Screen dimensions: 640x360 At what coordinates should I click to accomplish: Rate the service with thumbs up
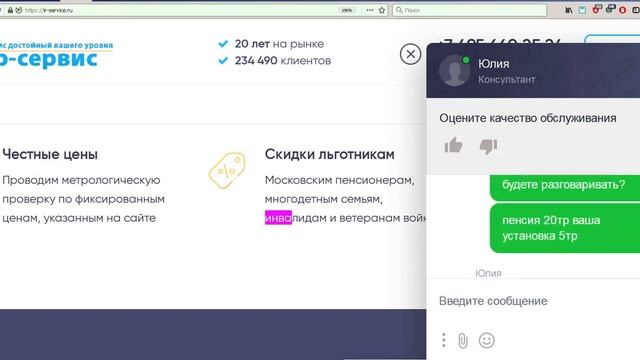coord(453,145)
